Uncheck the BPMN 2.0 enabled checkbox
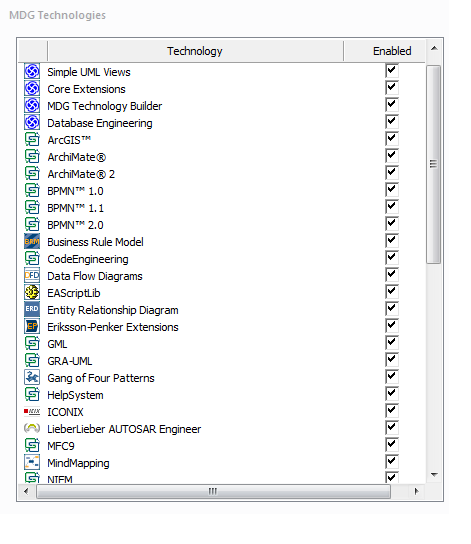Image resolution: width=471 pixels, height=544 pixels. 392,224
